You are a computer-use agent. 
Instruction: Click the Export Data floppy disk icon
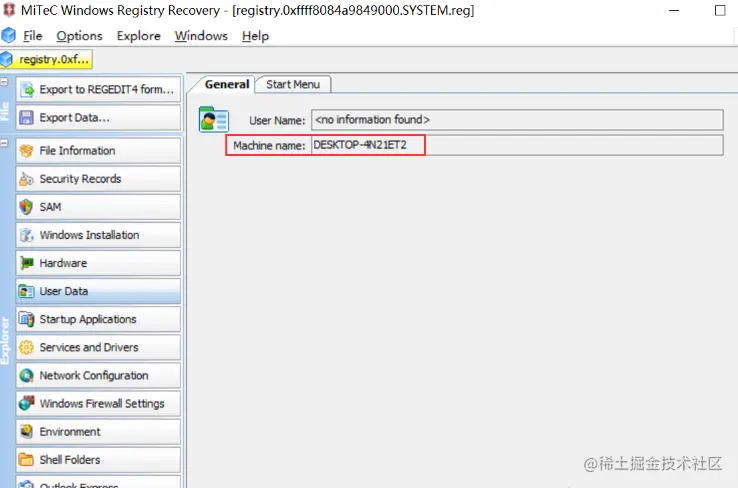pos(26,118)
